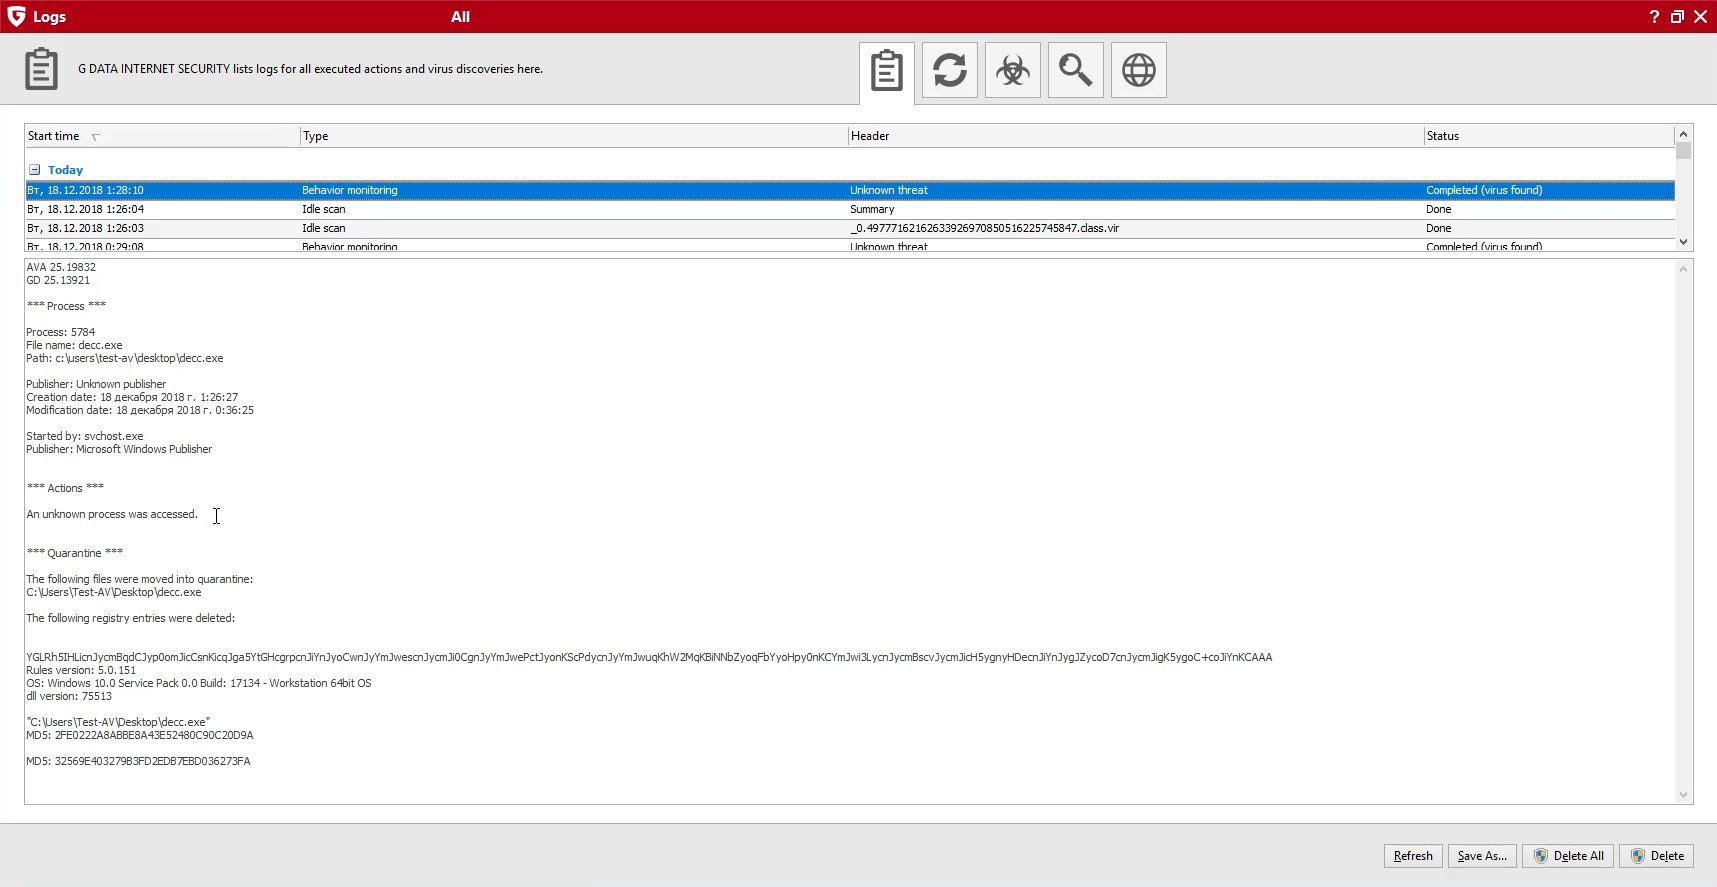Click the MD5 32569E403279B3FD2EDB7EBD036273FA line
Image resolution: width=1717 pixels, height=887 pixels.
[138, 761]
